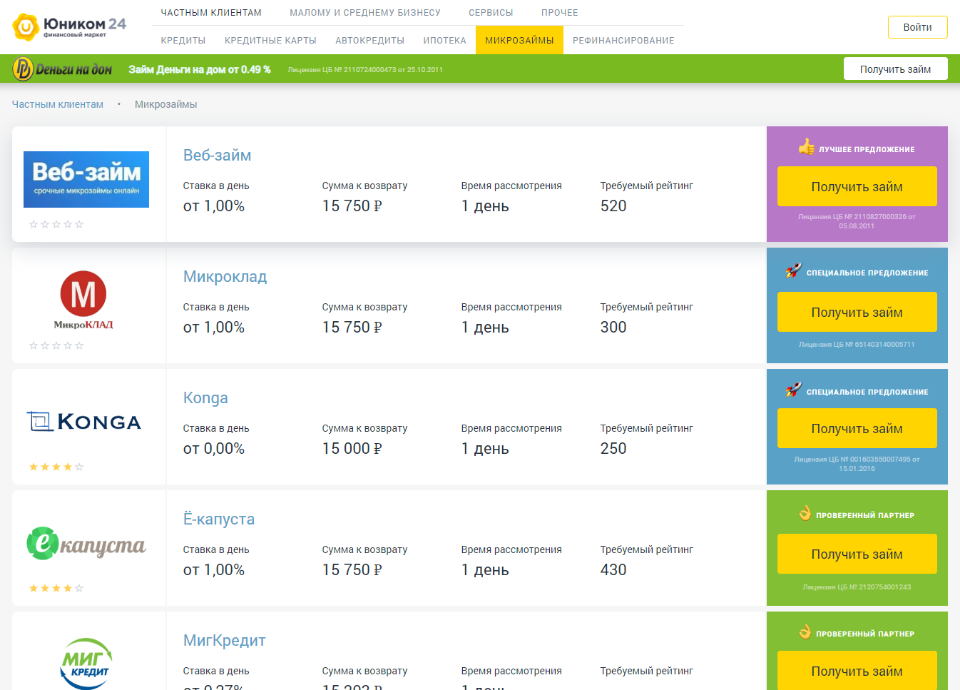Viewport: 960px width, 690px height.
Task: Open the Прочее menu
Action: pyautogui.click(x=560, y=12)
